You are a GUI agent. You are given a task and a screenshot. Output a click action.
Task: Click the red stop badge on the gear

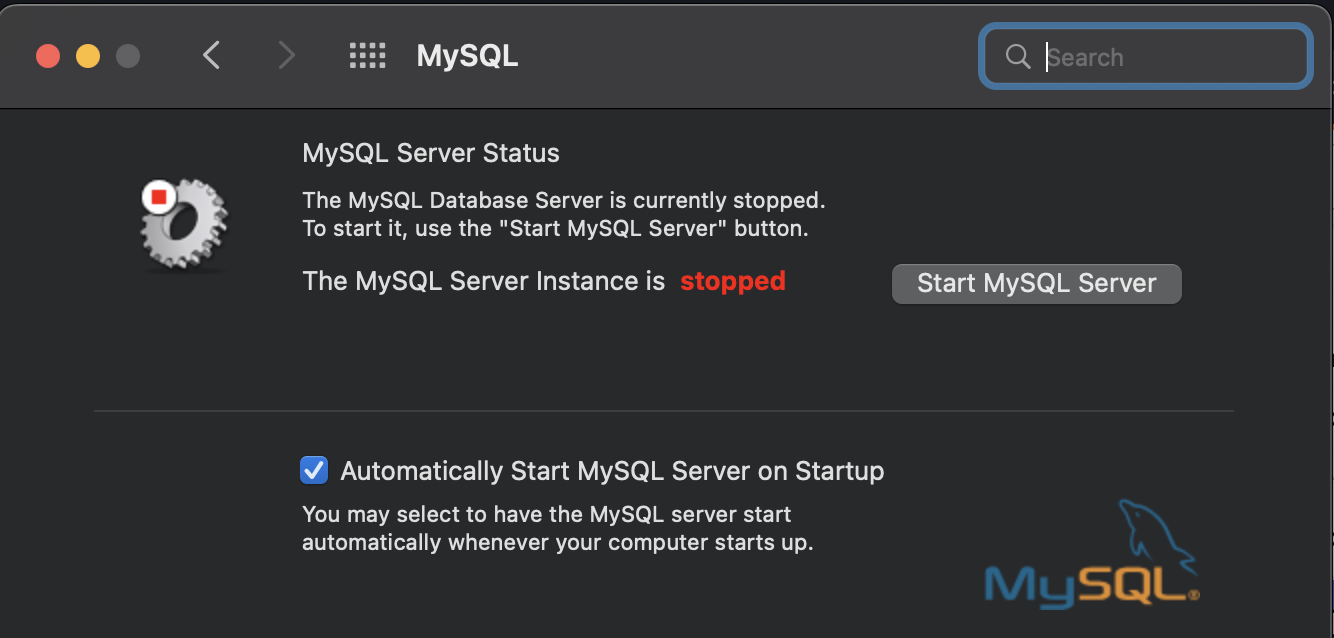point(158,197)
